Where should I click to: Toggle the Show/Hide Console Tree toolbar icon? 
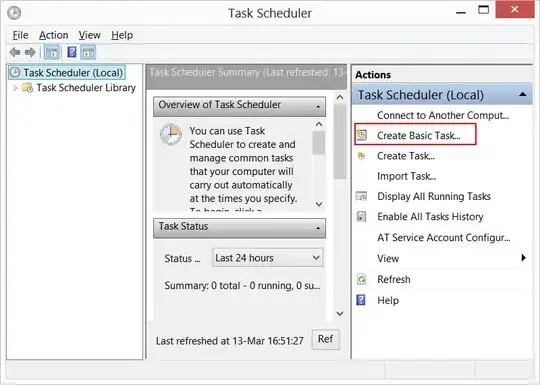click(x=52, y=53)
